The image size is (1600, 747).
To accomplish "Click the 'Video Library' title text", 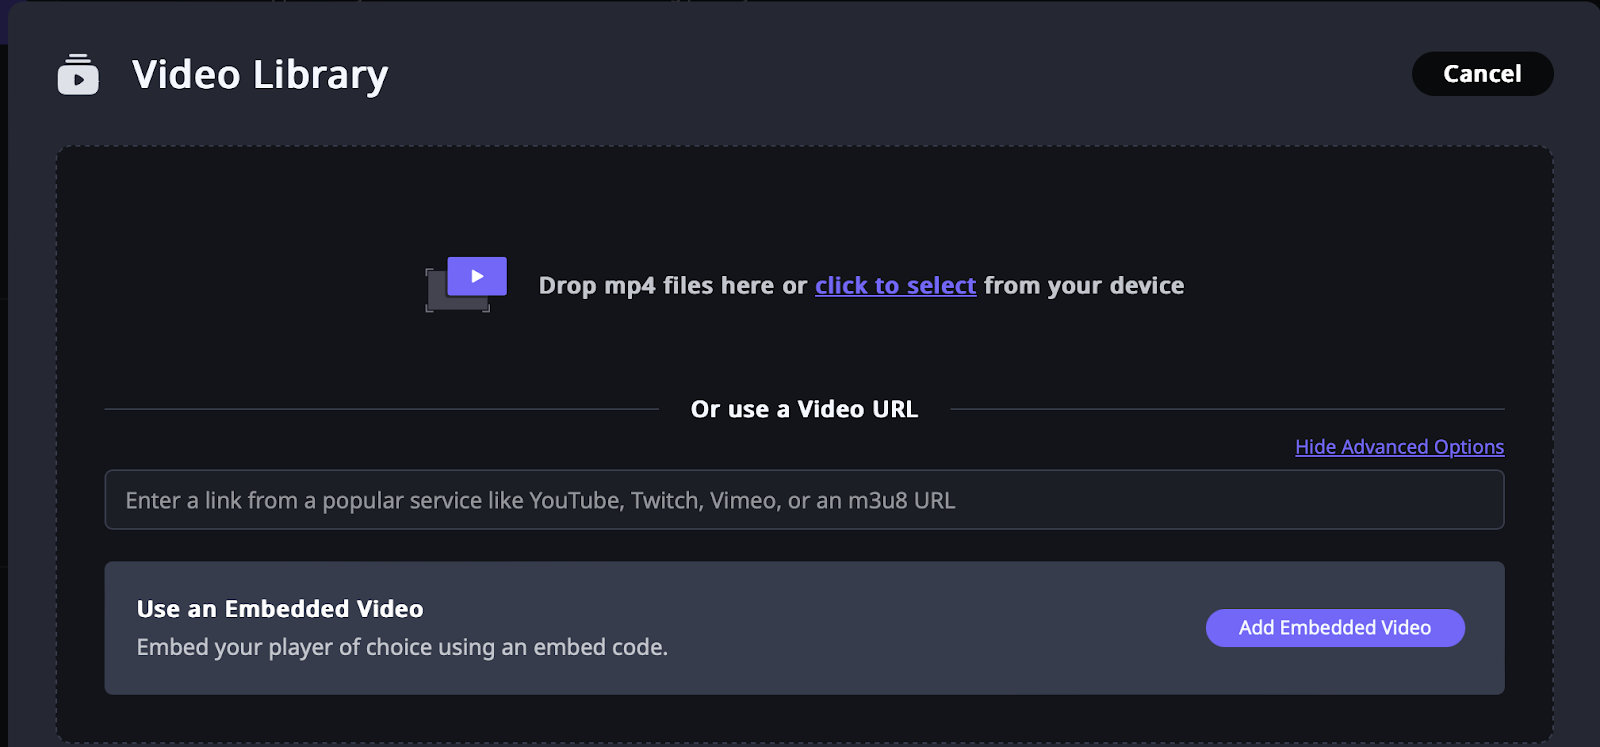I will click(x=260, y=75).
